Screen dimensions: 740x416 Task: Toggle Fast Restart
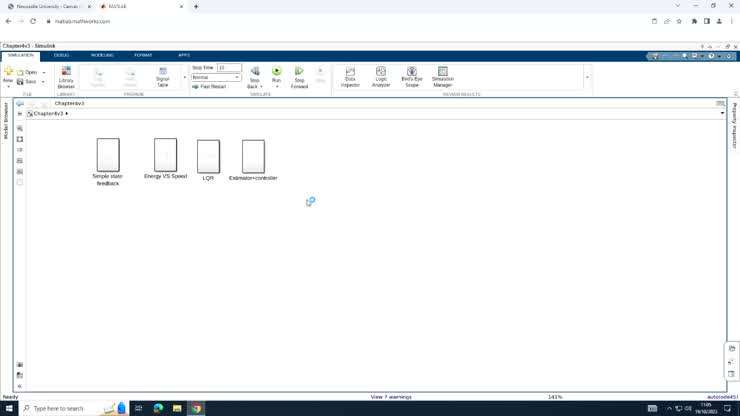tap(210, 87)
